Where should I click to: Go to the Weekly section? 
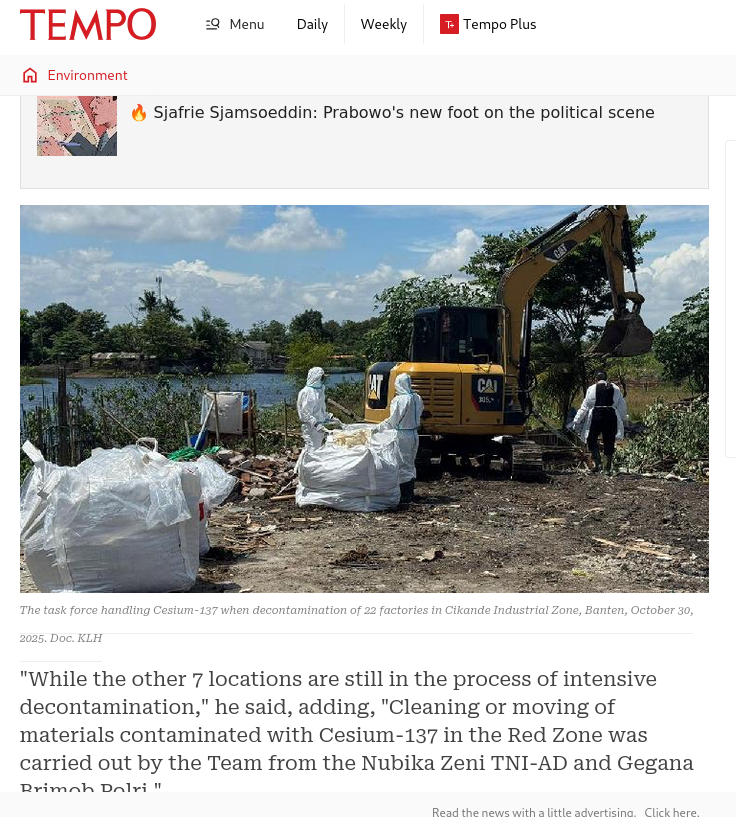point(383,24)
